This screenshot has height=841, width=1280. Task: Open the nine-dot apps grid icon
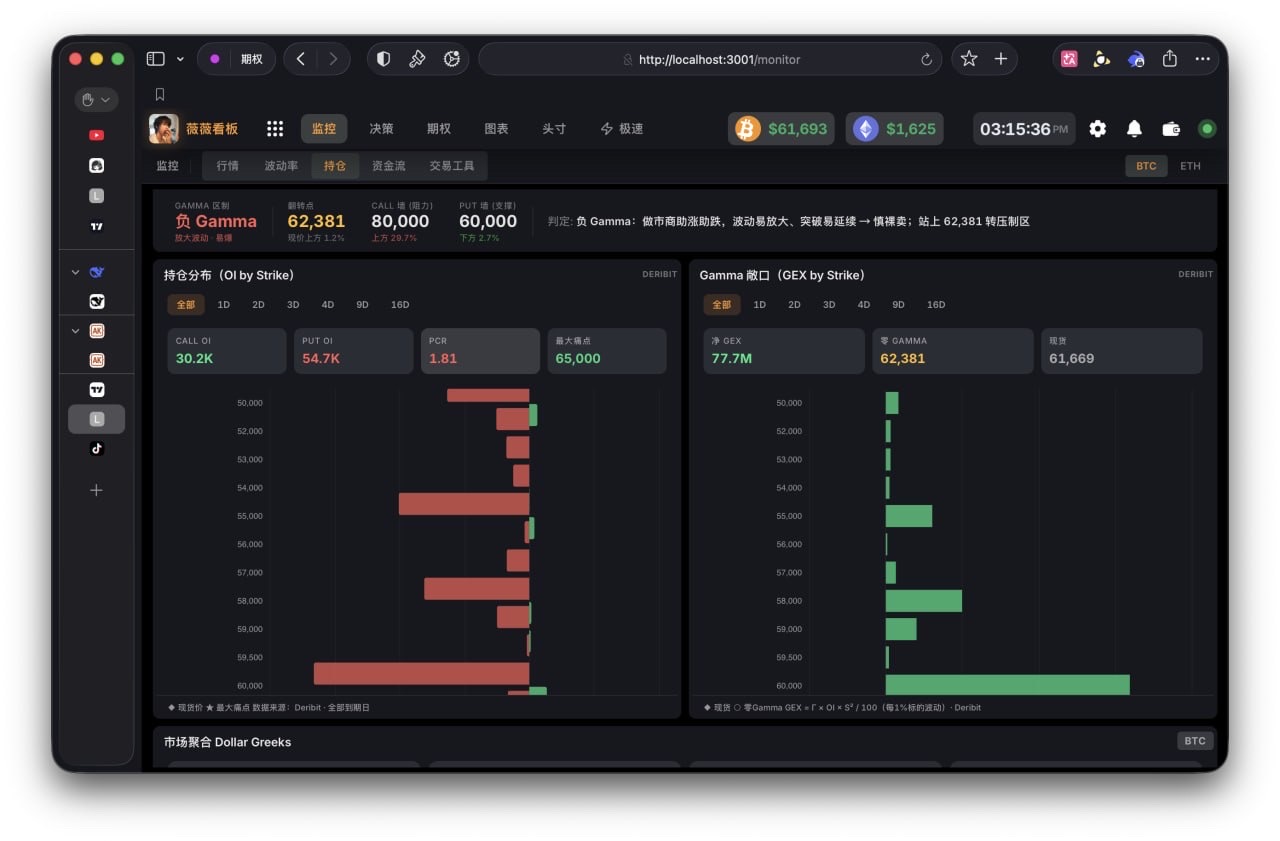tap(274, 129)
